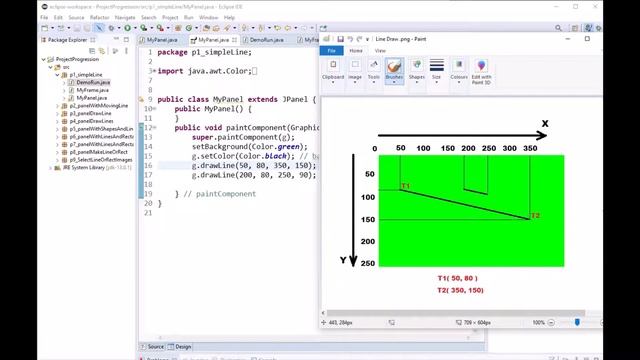
Task: Collapse the ProjectProgression project node
Action: point(44,59)
